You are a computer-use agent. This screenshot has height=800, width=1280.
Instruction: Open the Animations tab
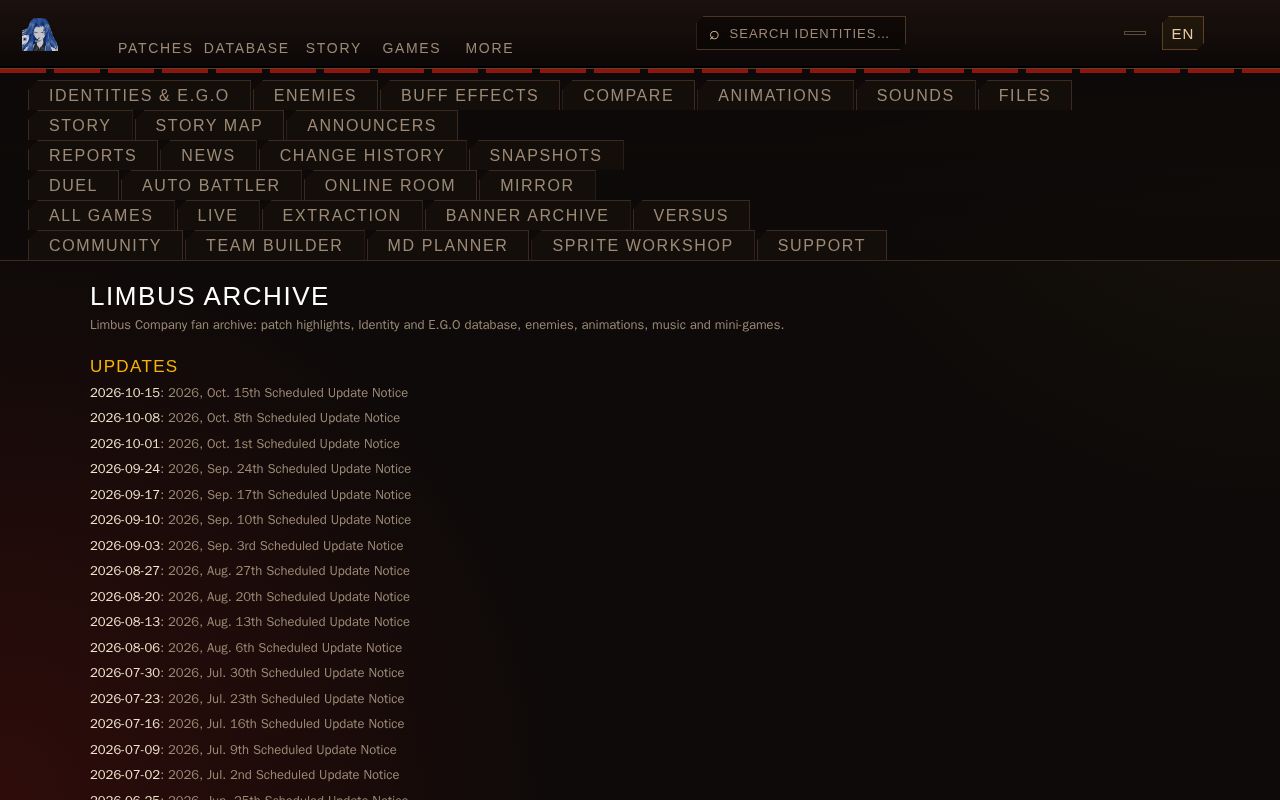point(775,95)
